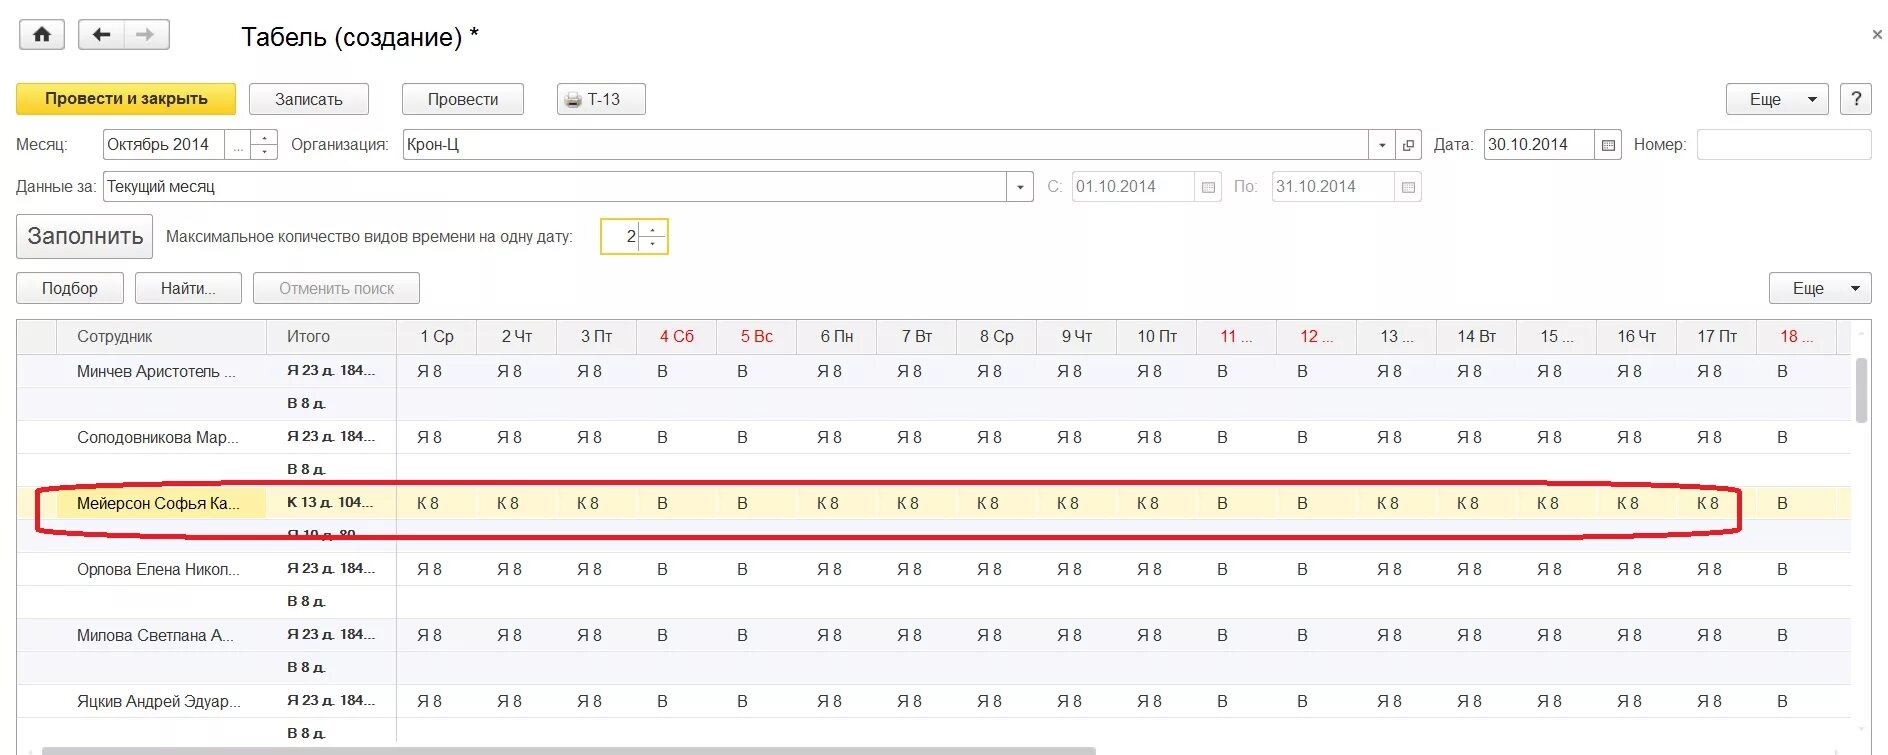Decrease max time types count
This screenshot has width=1888, height=755.
pyautogui.click(x=653, y=244)
